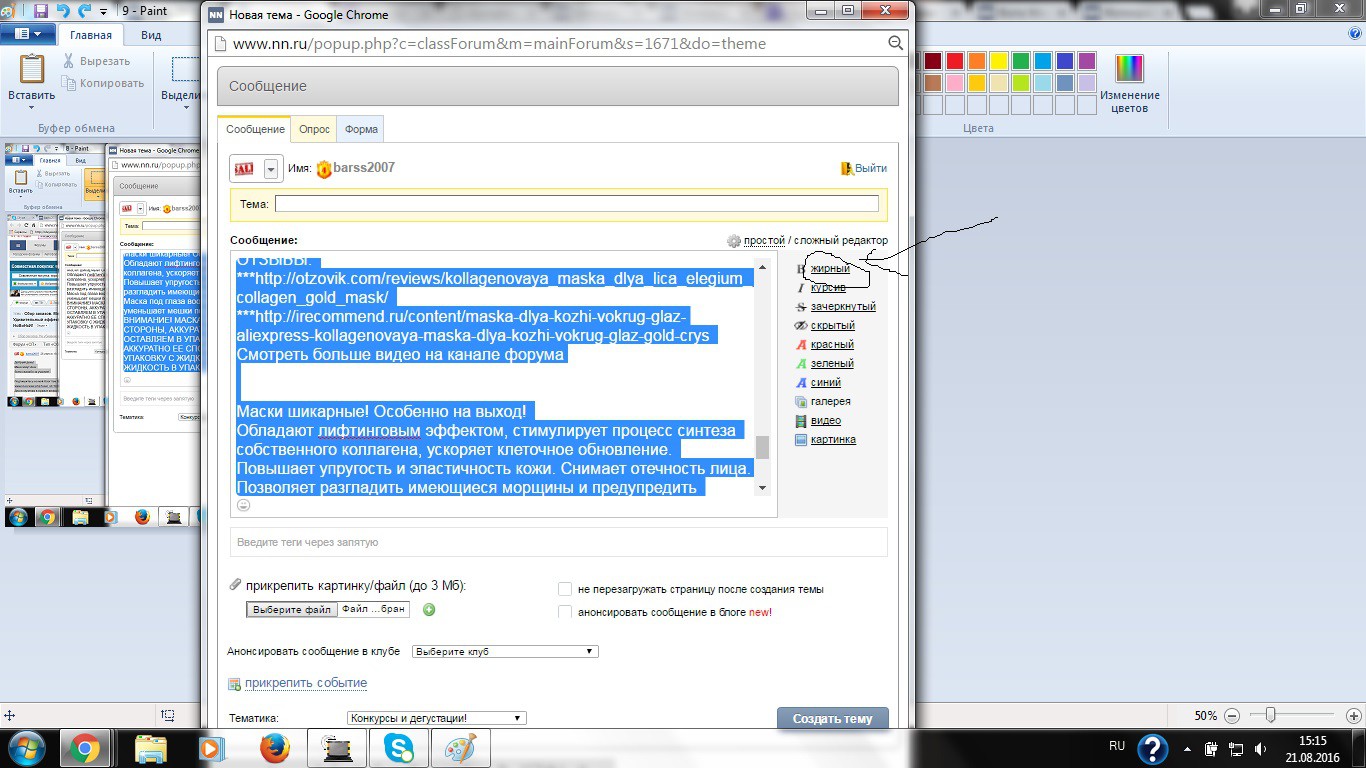1366x768 pixels.
Task: Click the Paint save floppy icon
Action: coord(41,11)
